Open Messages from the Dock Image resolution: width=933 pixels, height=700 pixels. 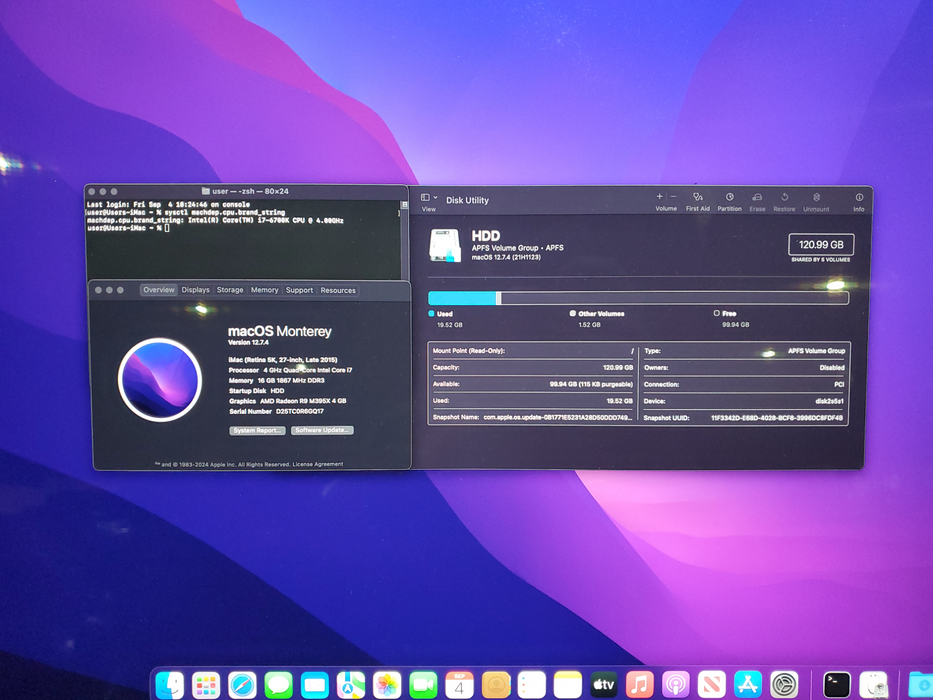pos(278,685)
